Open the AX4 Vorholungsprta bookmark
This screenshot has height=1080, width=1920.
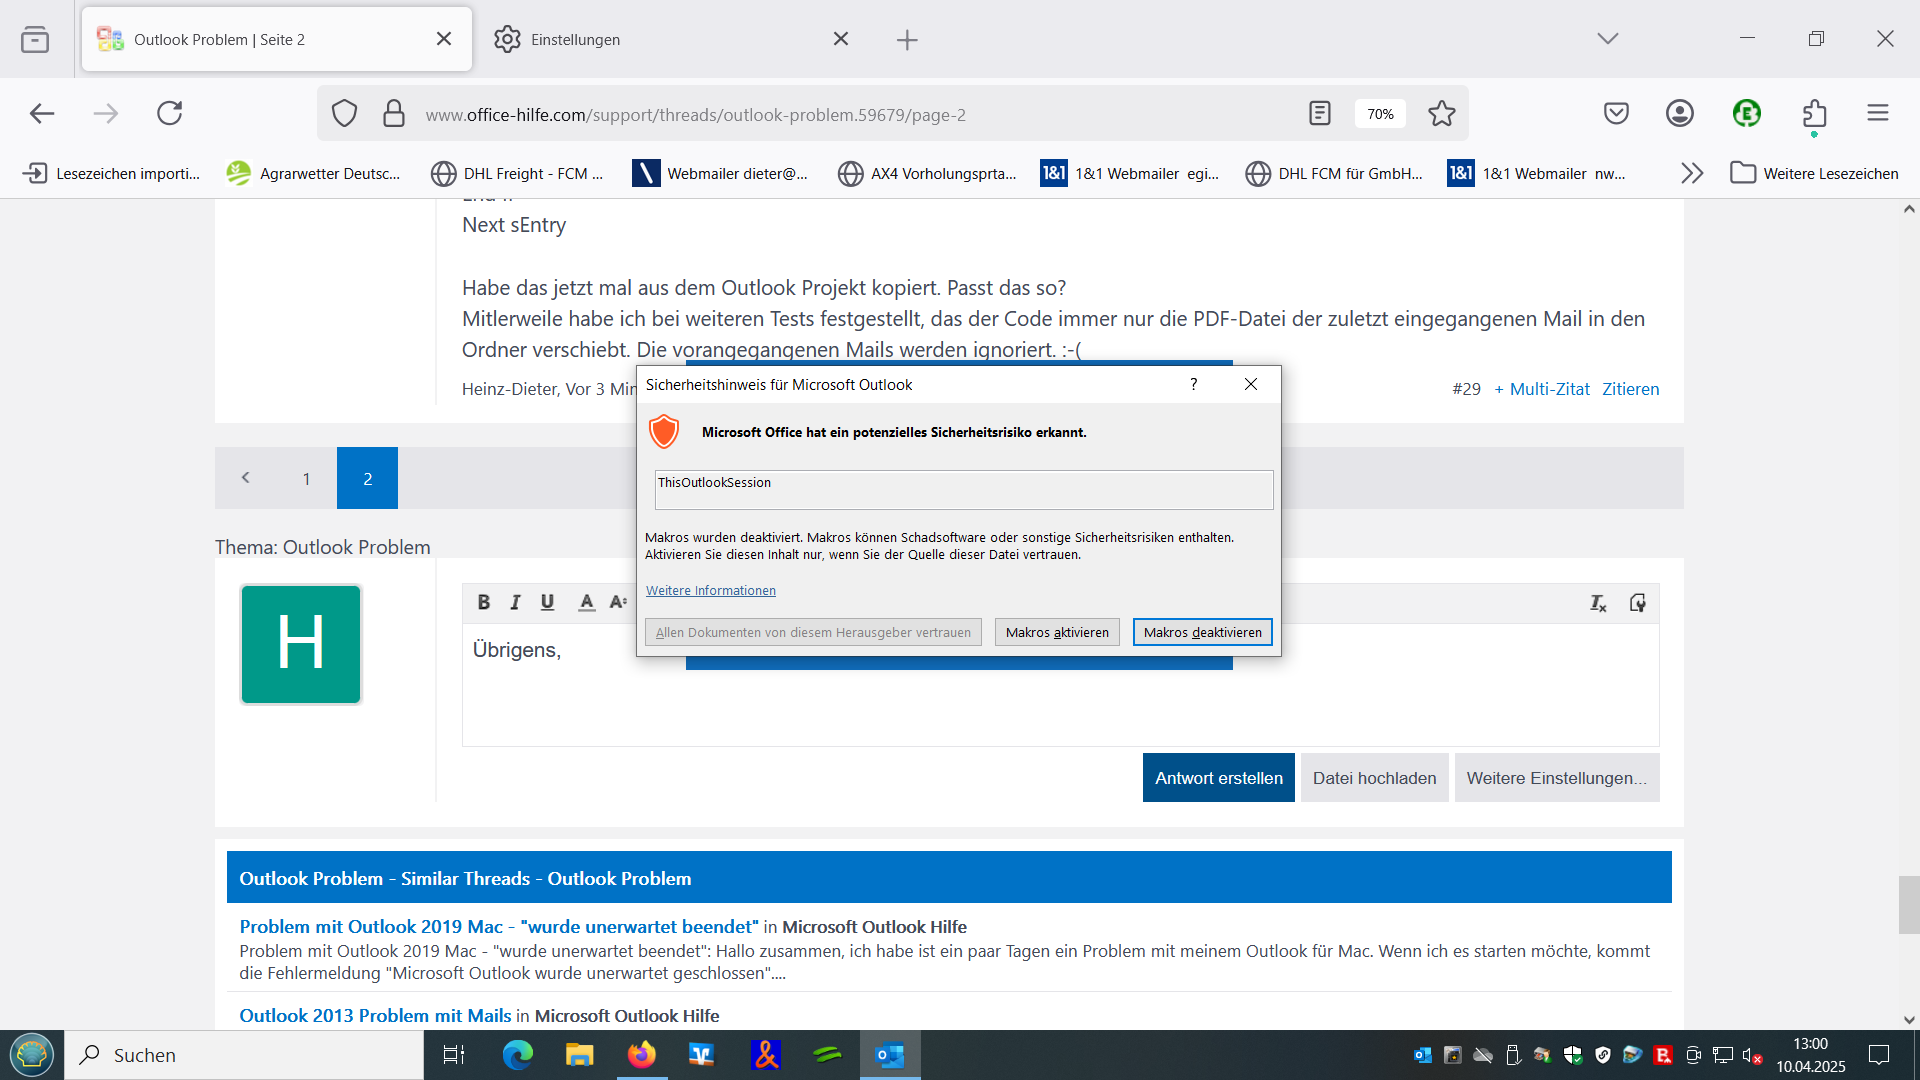click(x=927, y=173)
